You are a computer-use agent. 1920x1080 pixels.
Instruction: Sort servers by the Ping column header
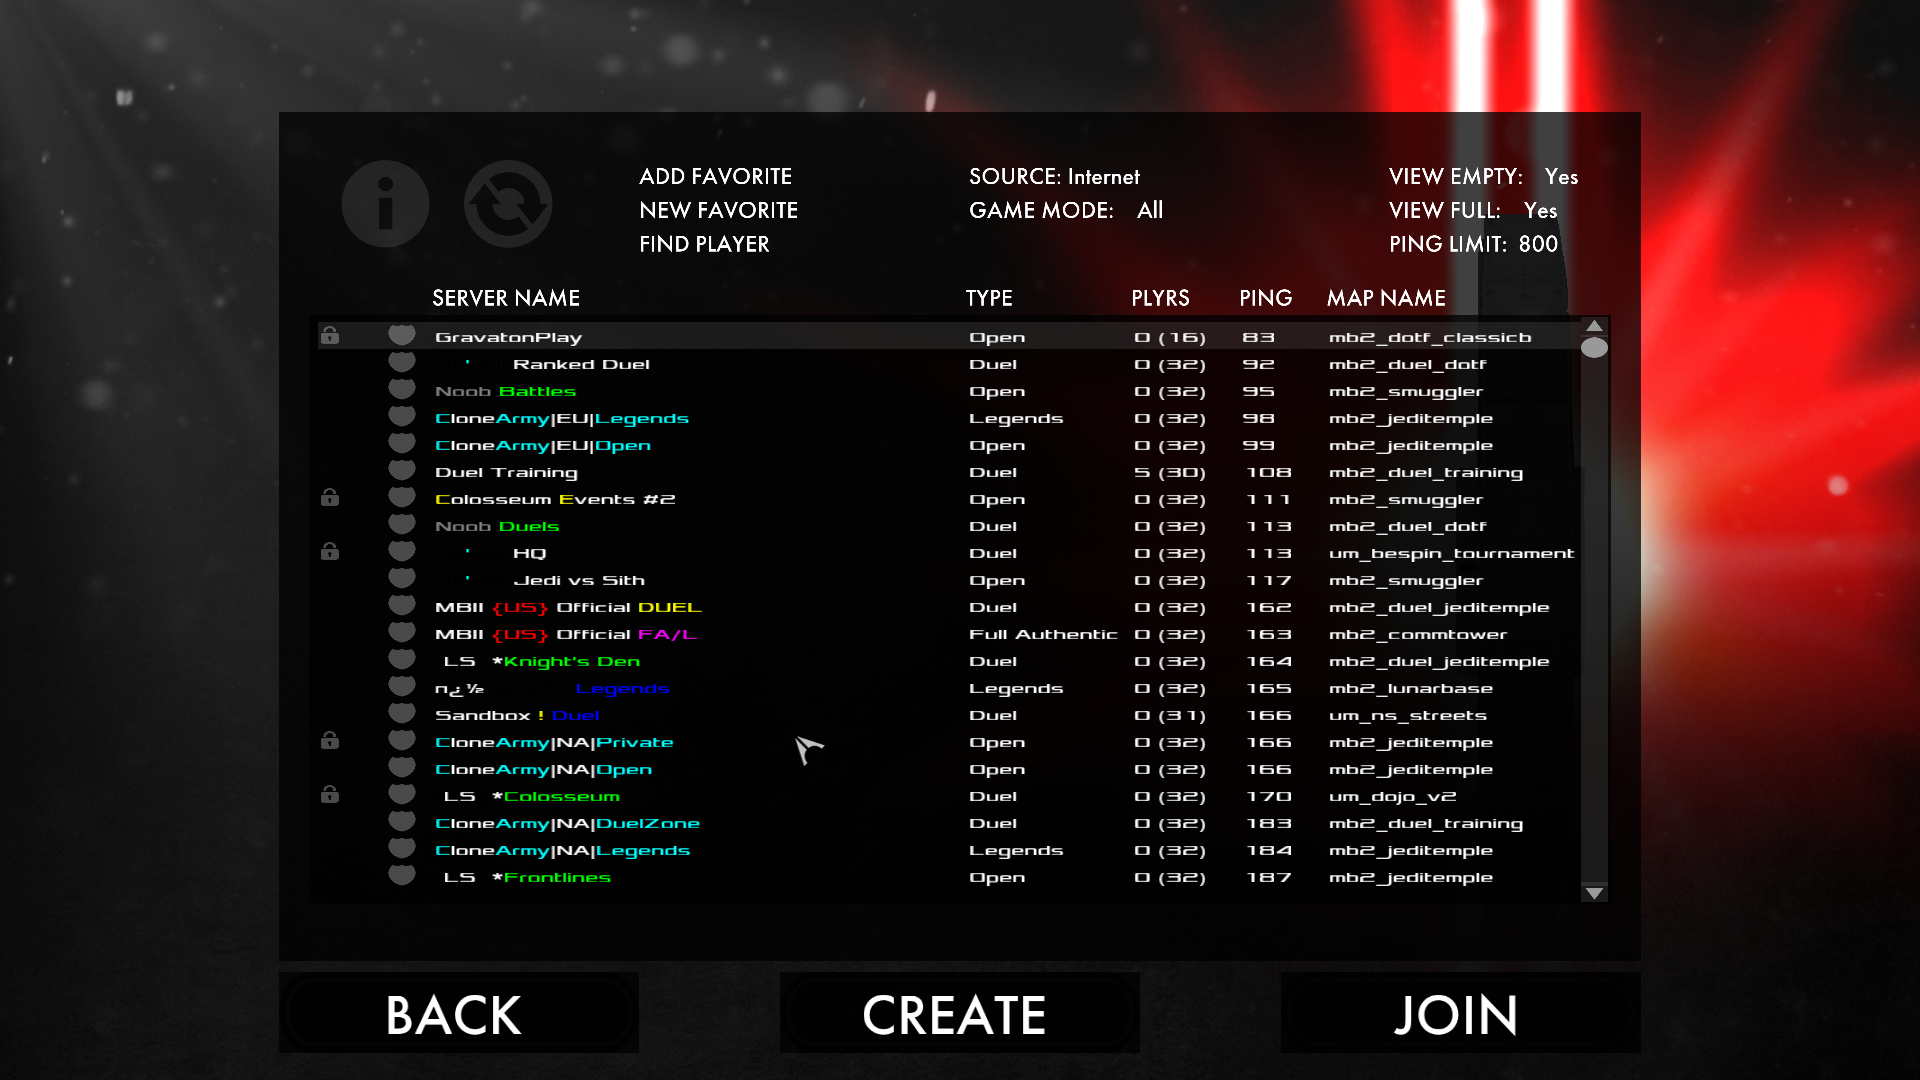point(1265,298)
